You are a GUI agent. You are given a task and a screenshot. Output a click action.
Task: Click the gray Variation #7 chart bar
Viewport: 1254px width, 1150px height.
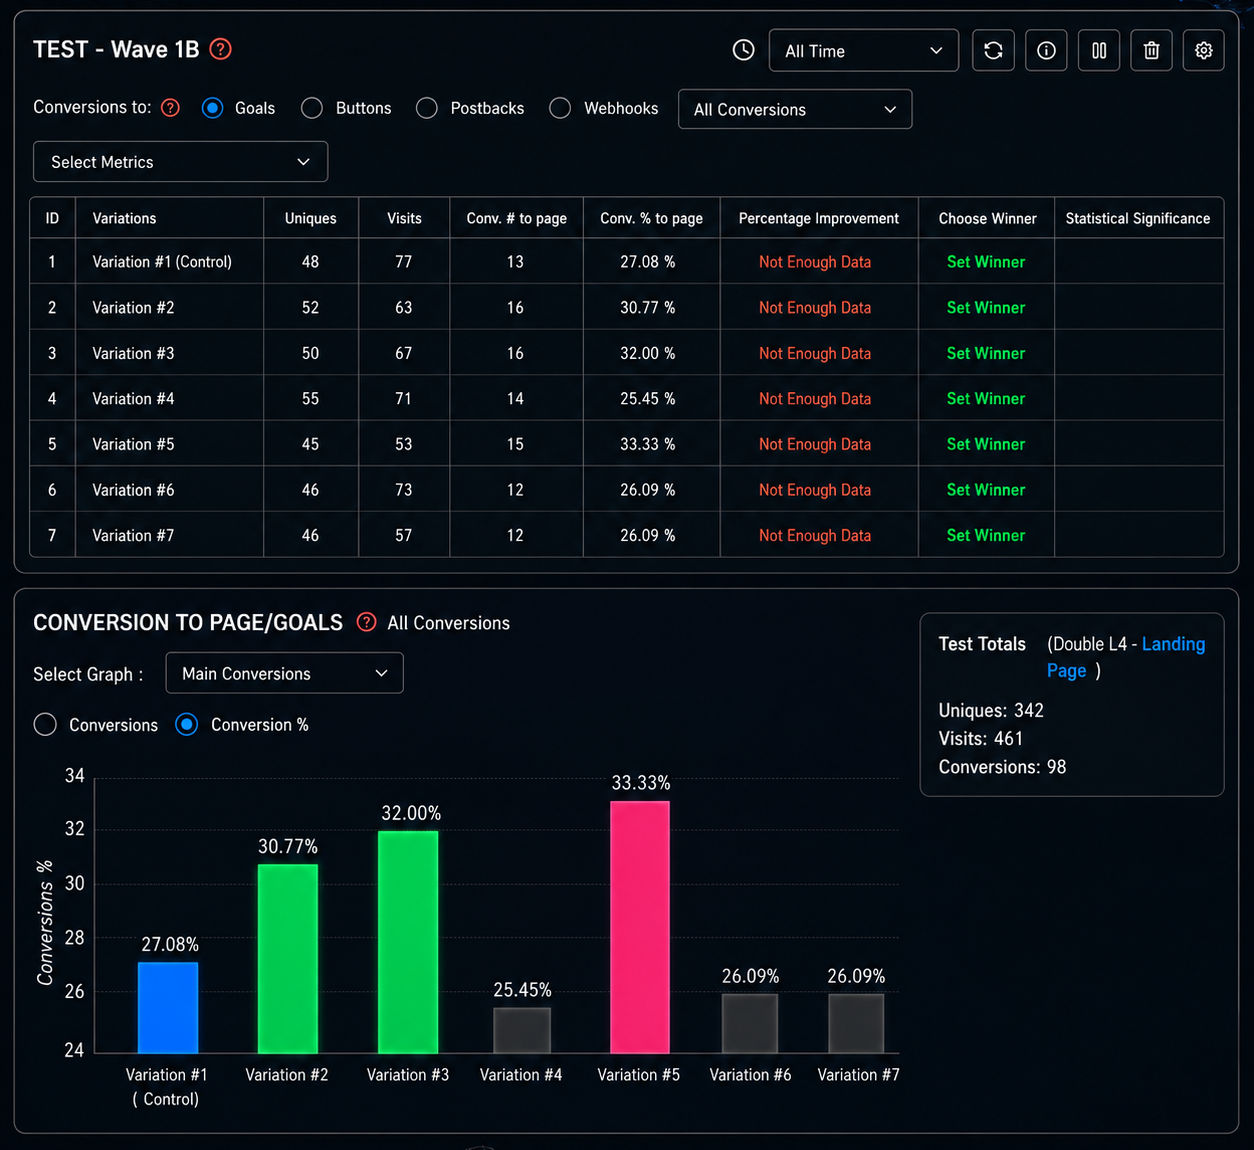[x=856, y=1023]
